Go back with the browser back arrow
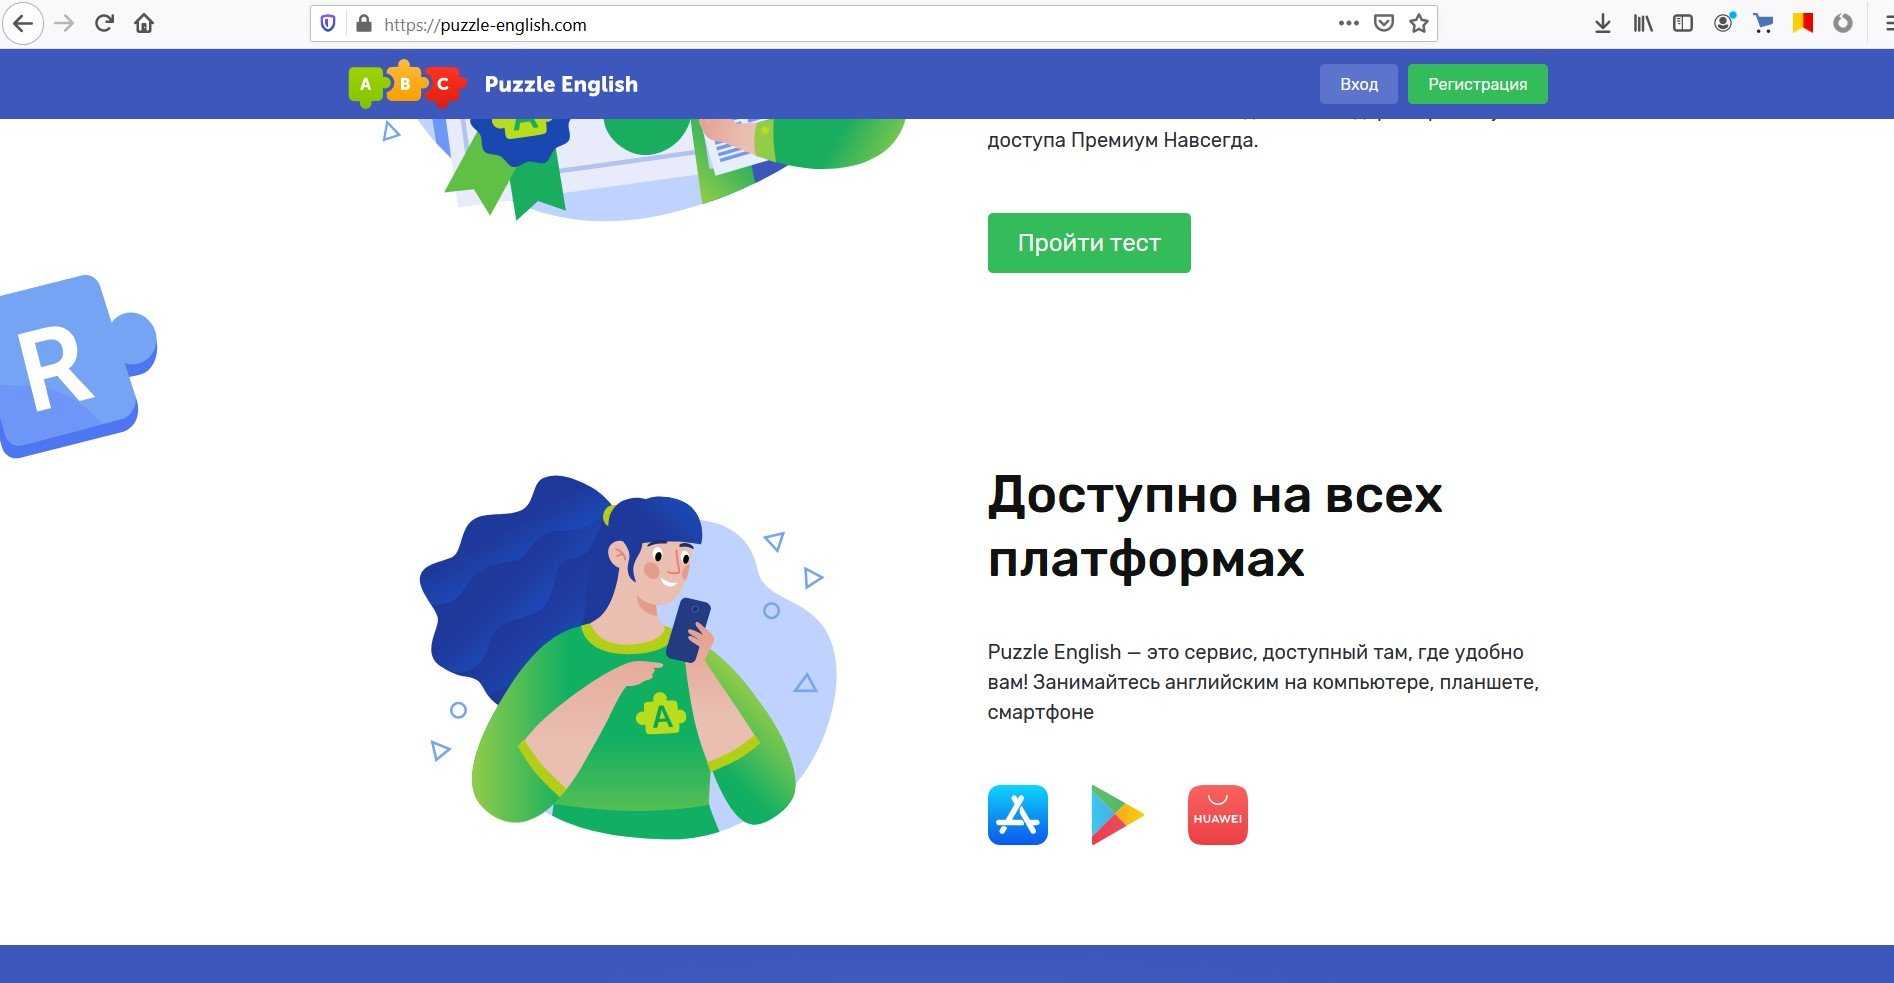 pos(23,23)
